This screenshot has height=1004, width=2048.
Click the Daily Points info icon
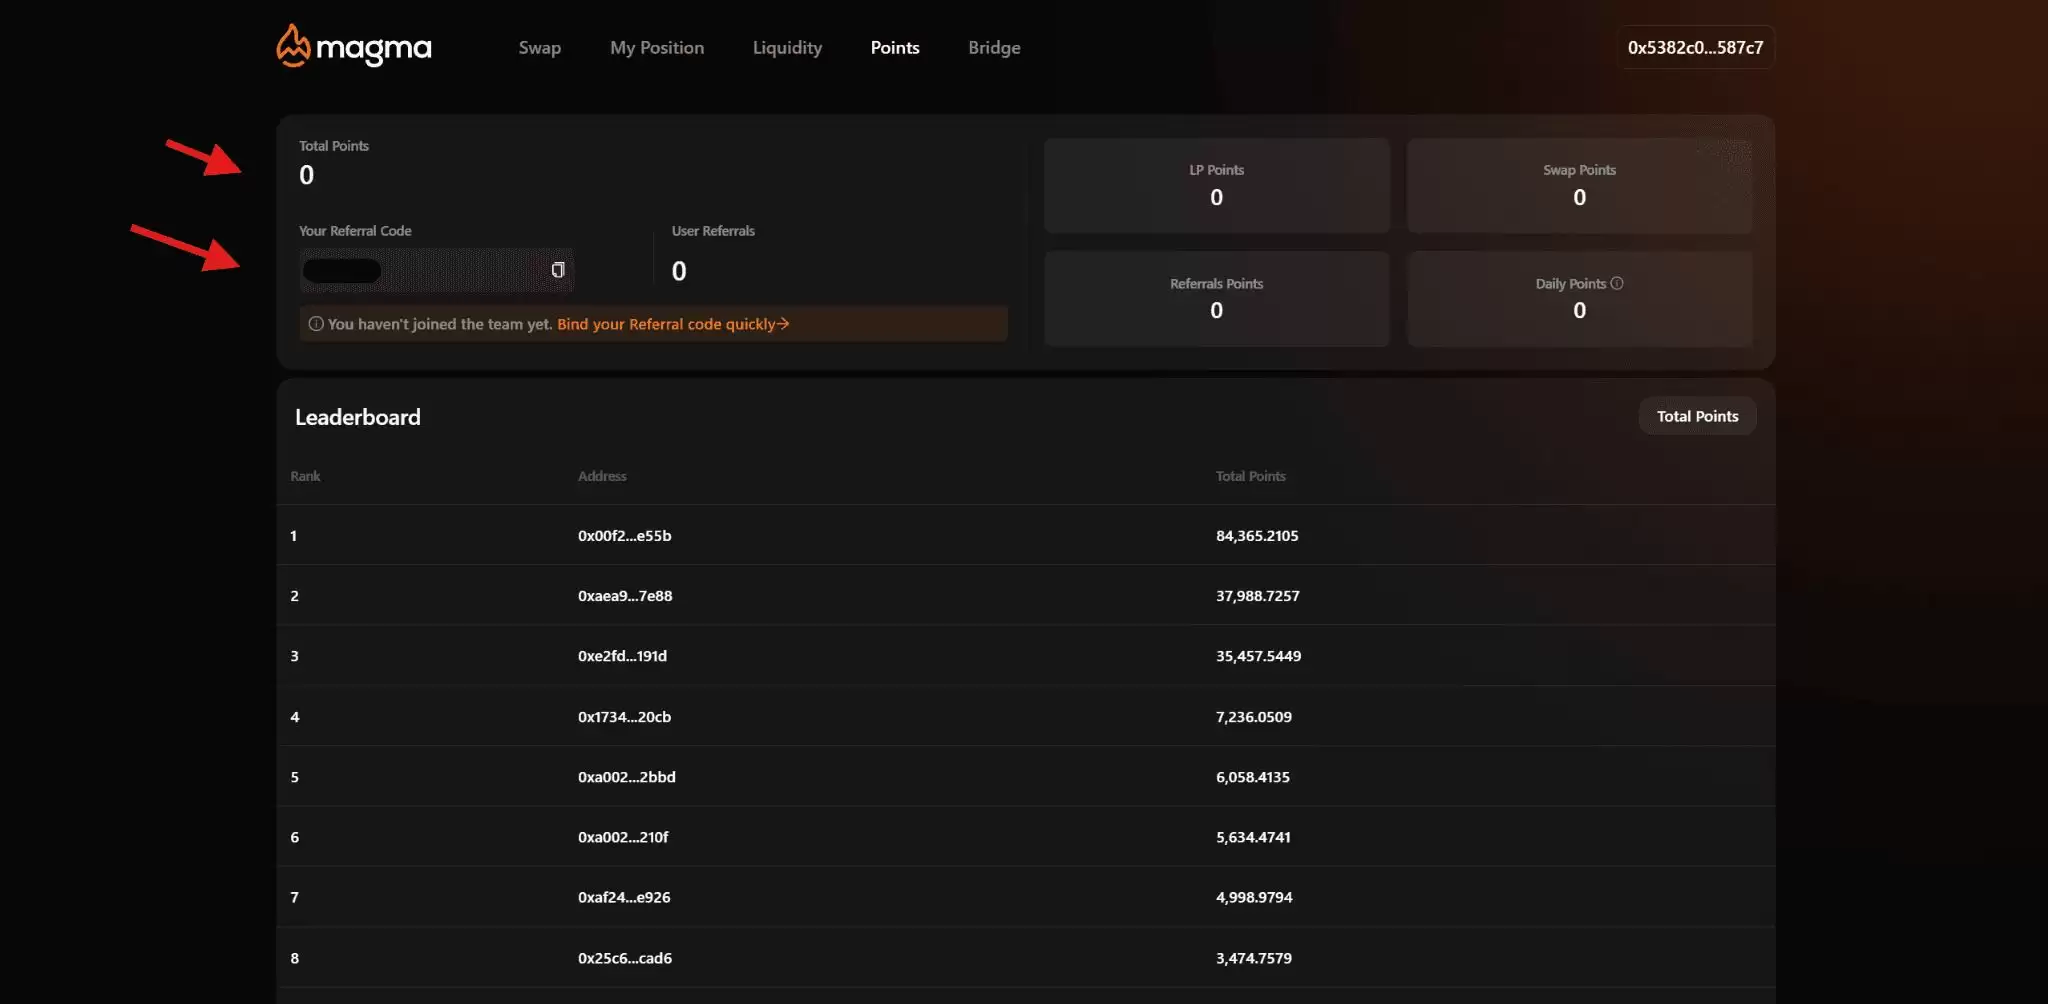(1617, 283)
